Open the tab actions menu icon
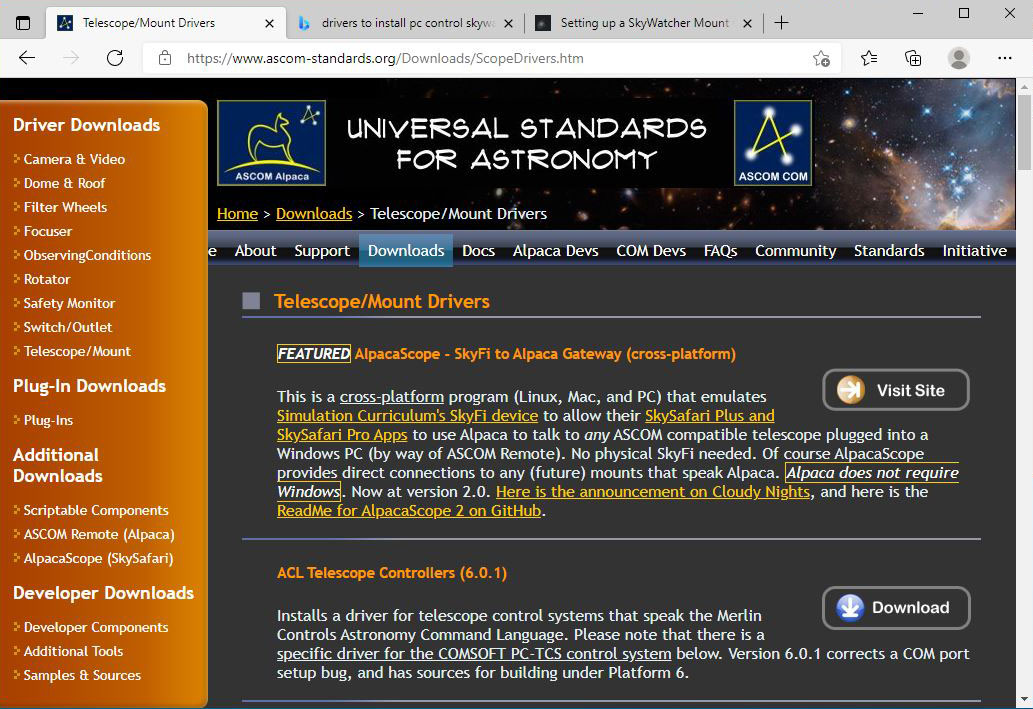The width and height of the screenshot is (1033, 709). [23, 23]
